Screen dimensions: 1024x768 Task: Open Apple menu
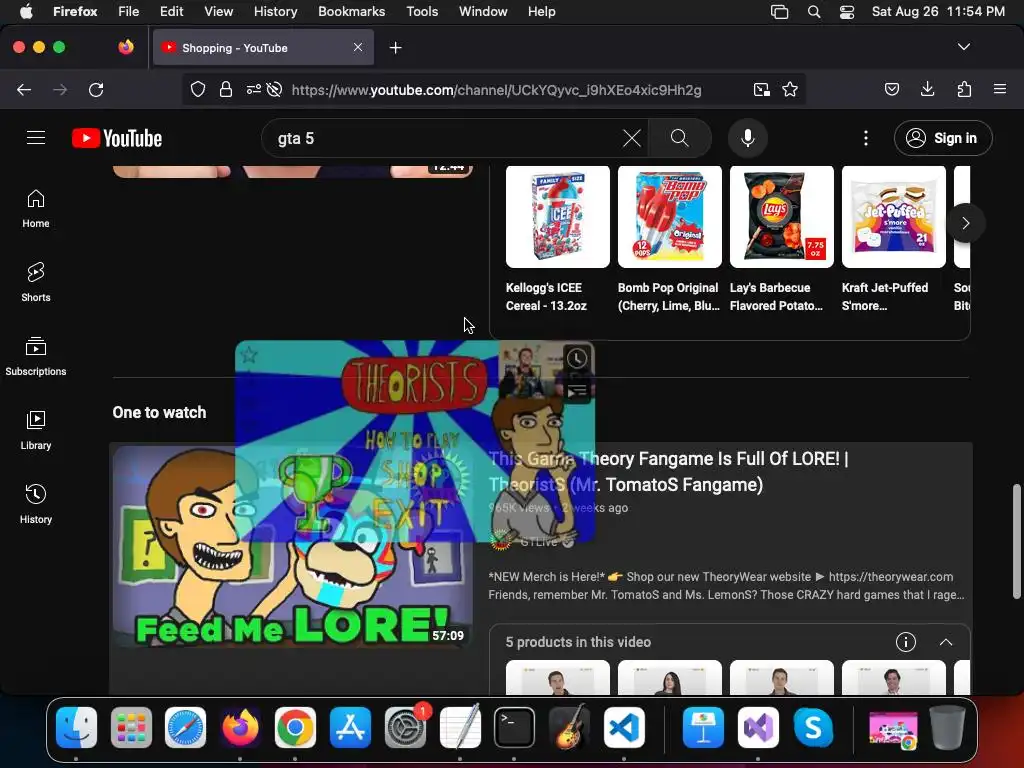[x=26, y=11]
